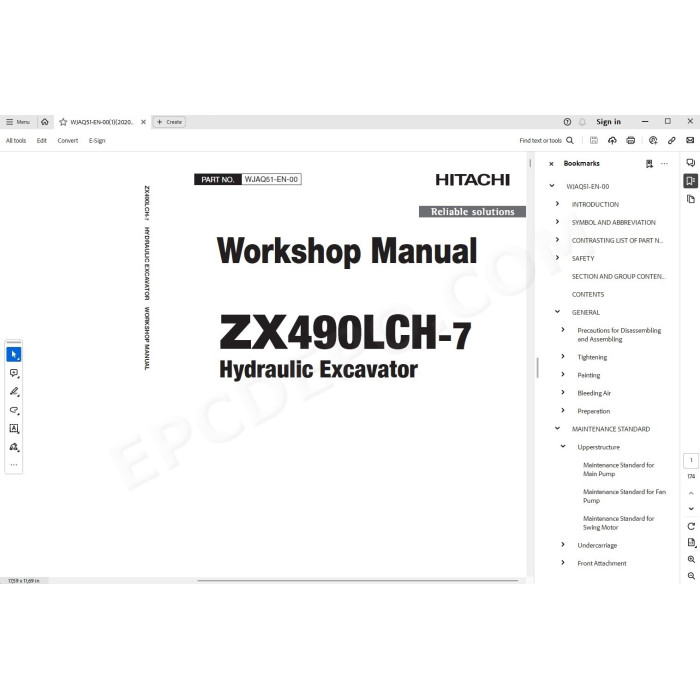Select the arrow selection tool
Screen dimensions: 700x700
coord(14,354)
